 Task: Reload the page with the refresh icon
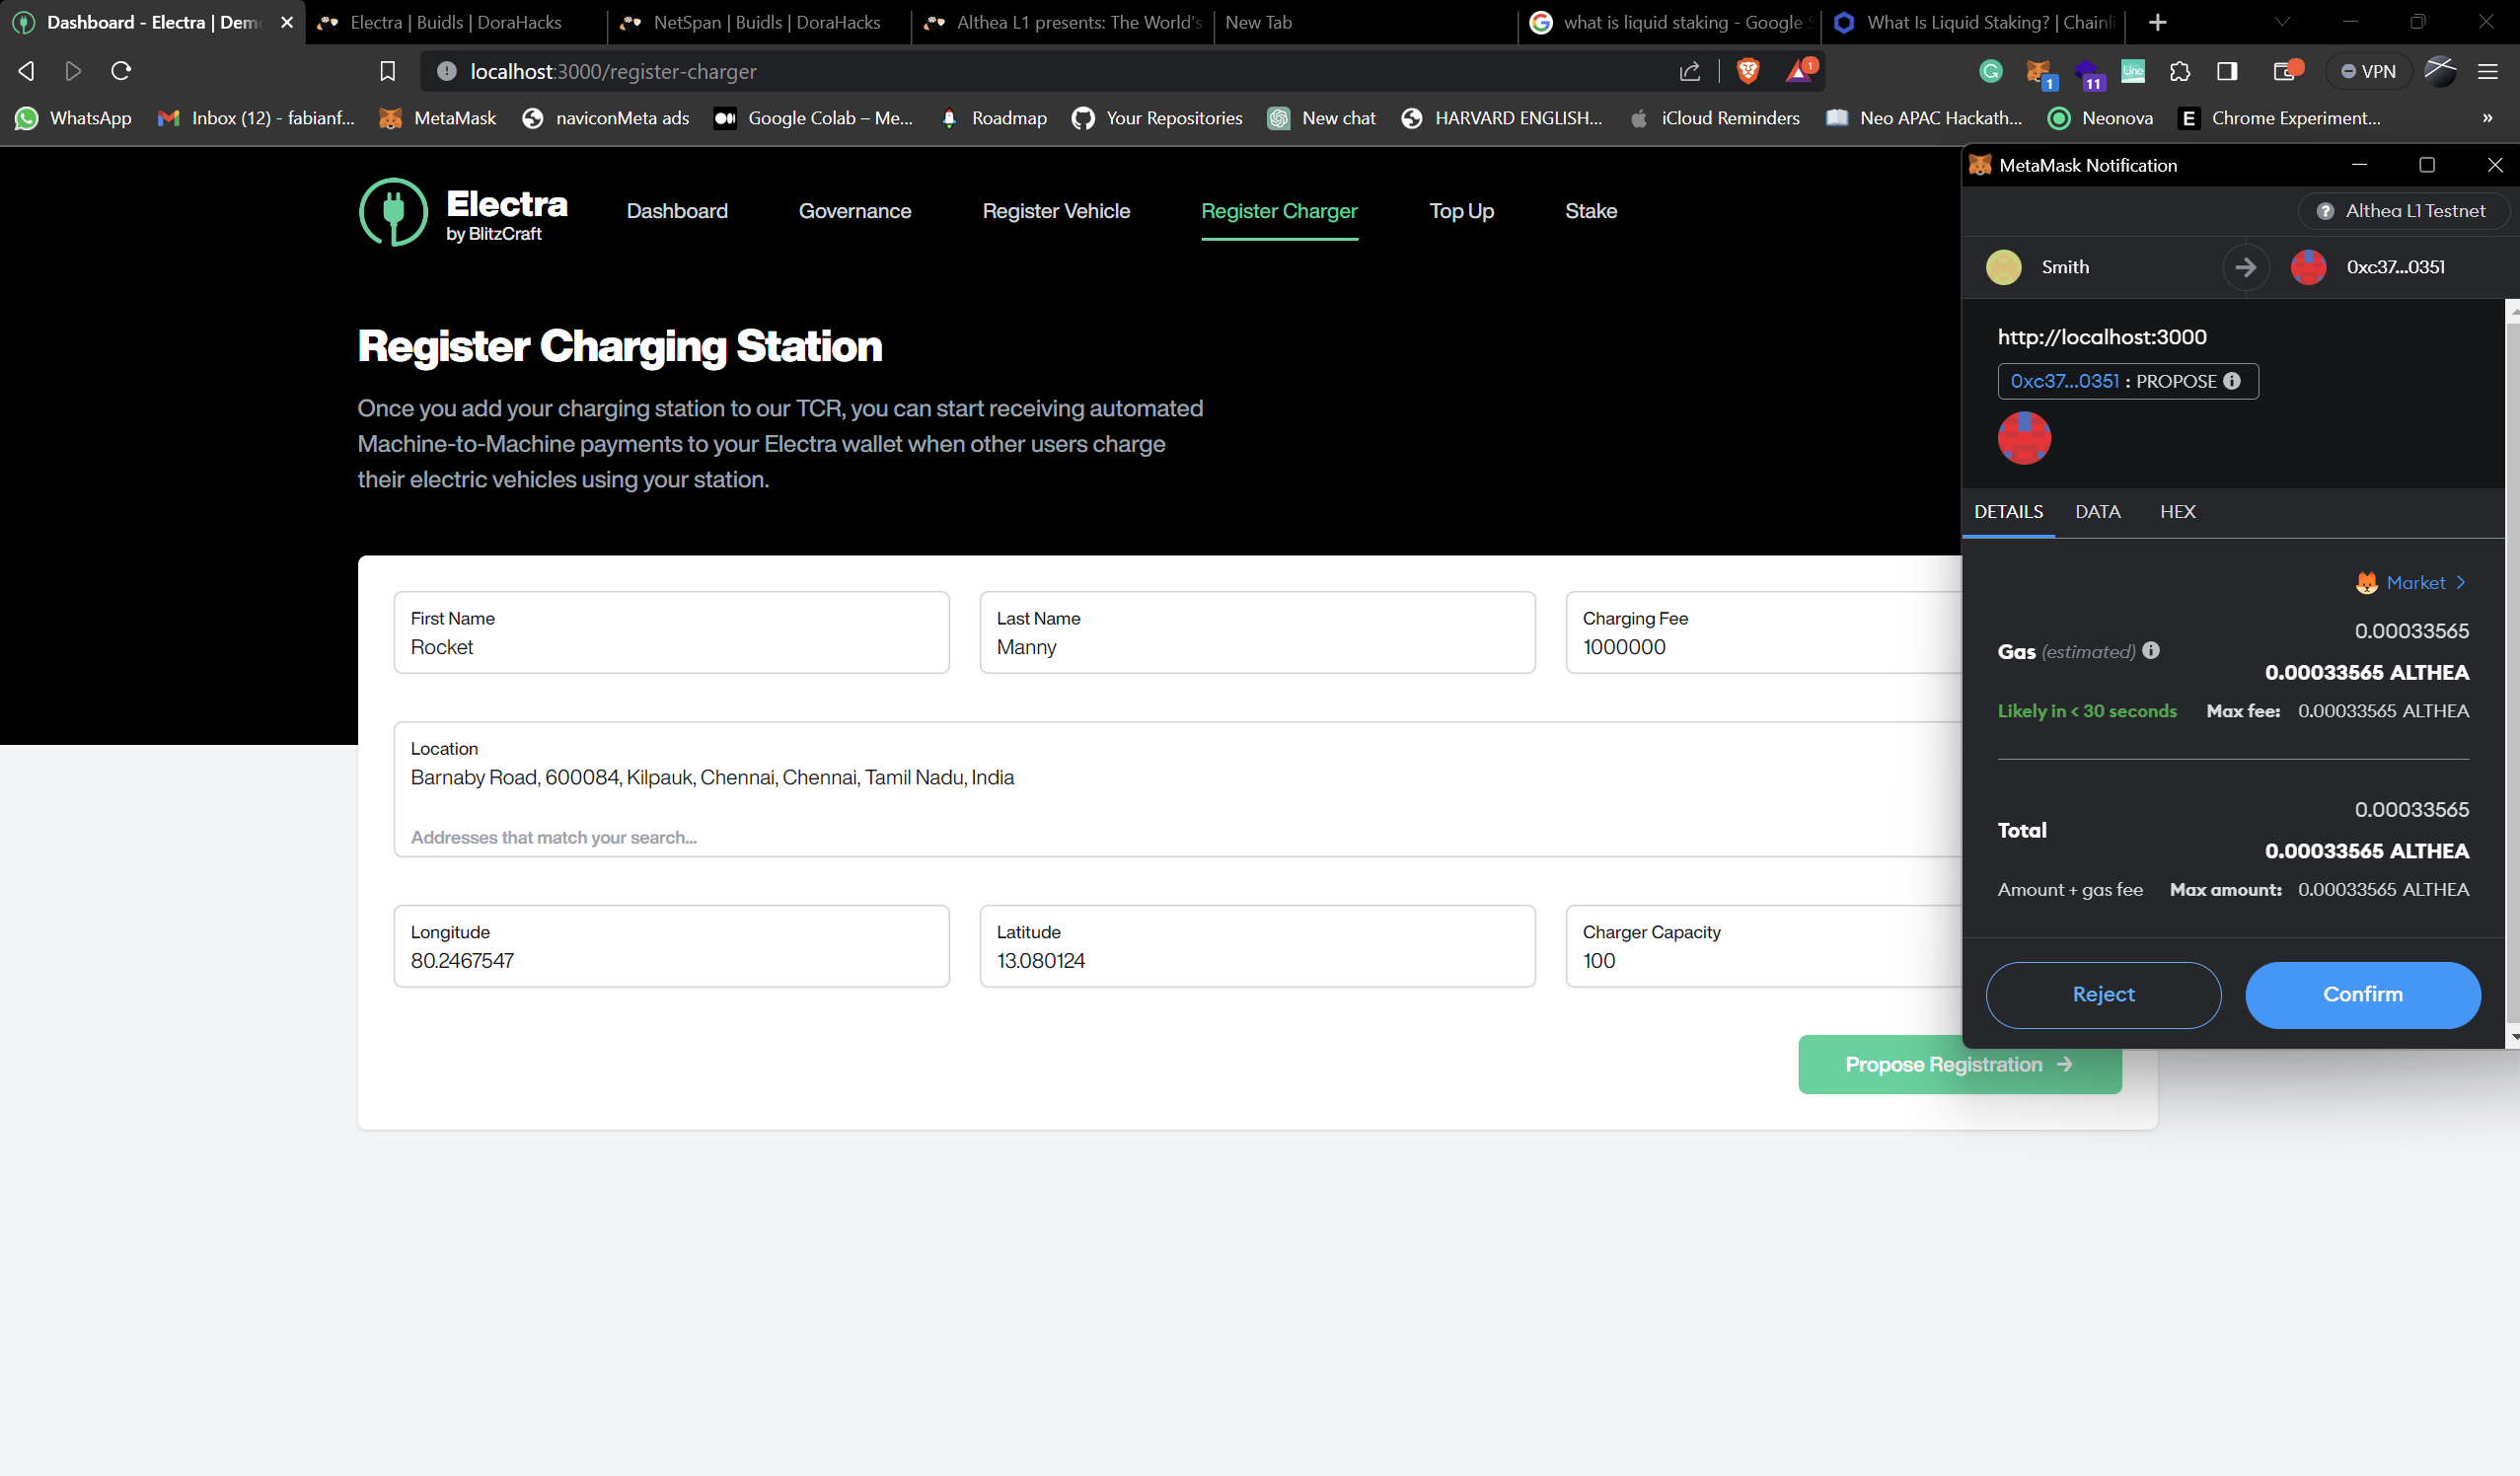pyautogui.click(x=121, y=71)
